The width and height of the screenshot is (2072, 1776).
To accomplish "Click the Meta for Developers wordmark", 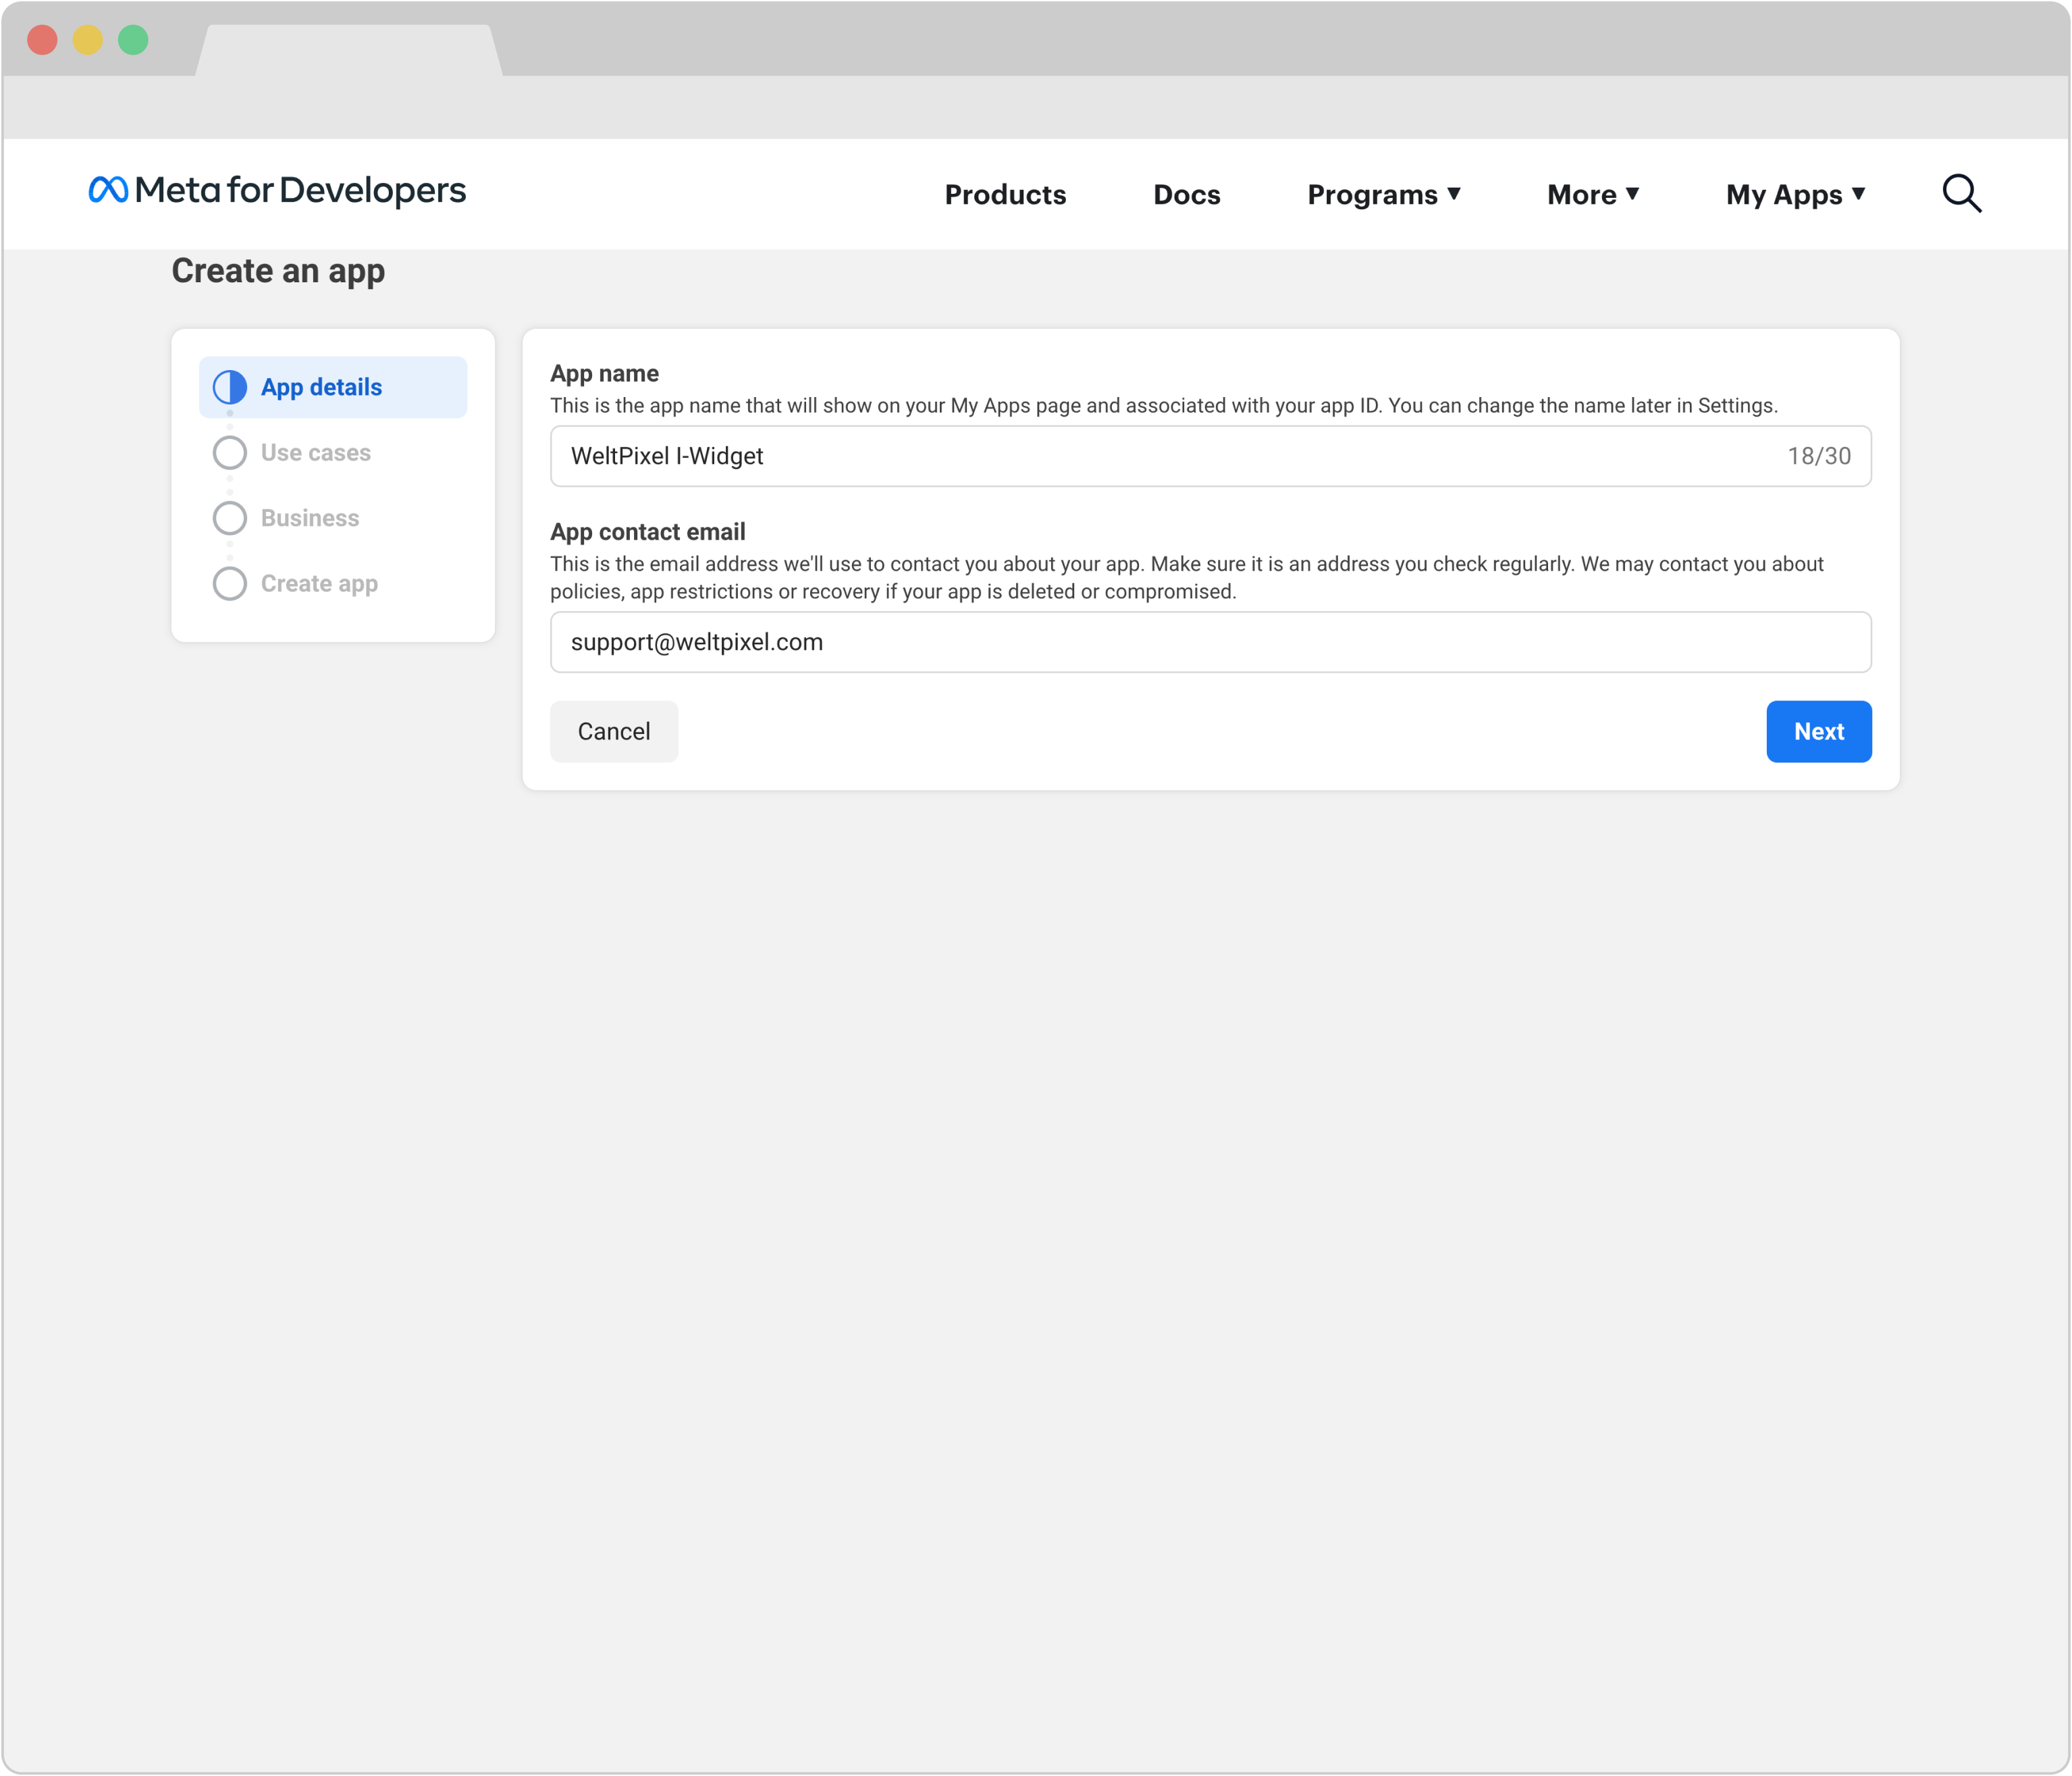I will 300,190.
